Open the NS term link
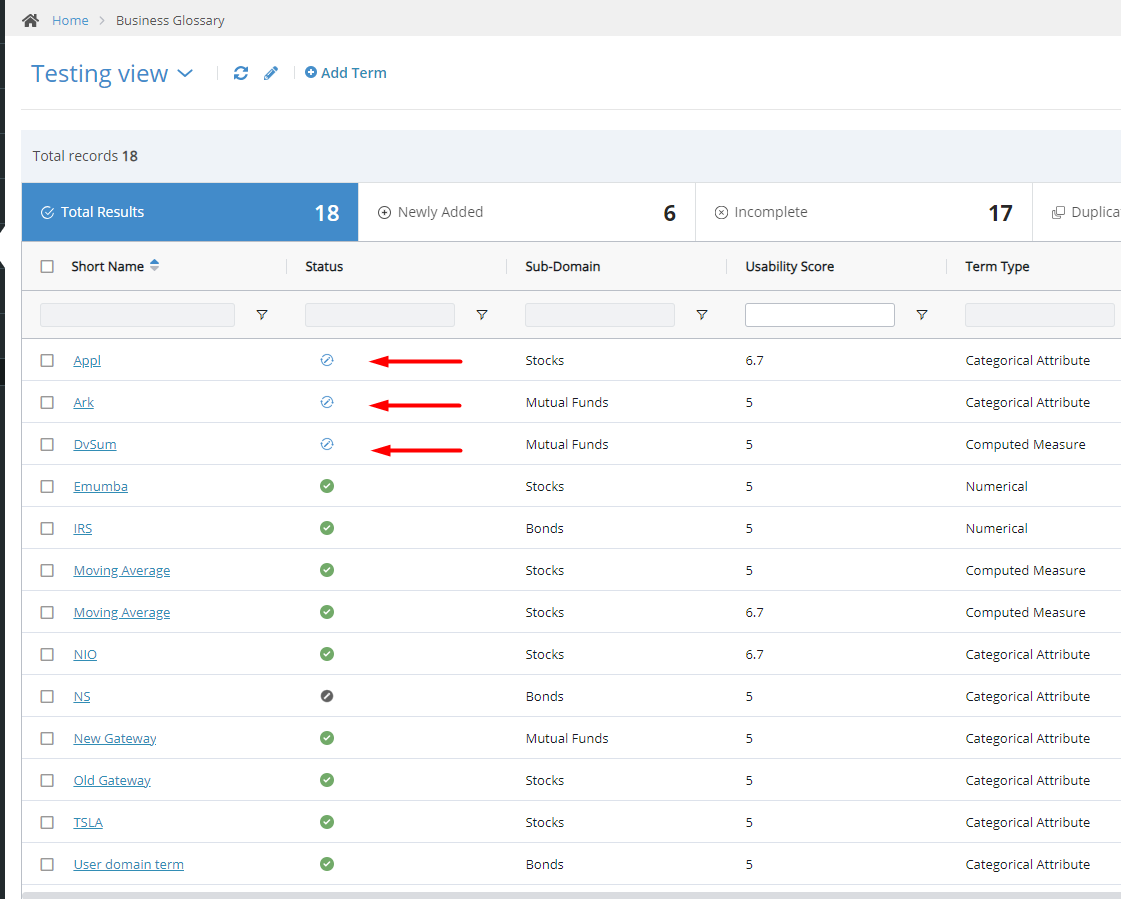The width and height of the screenshot is (1121, 899). 82,696
